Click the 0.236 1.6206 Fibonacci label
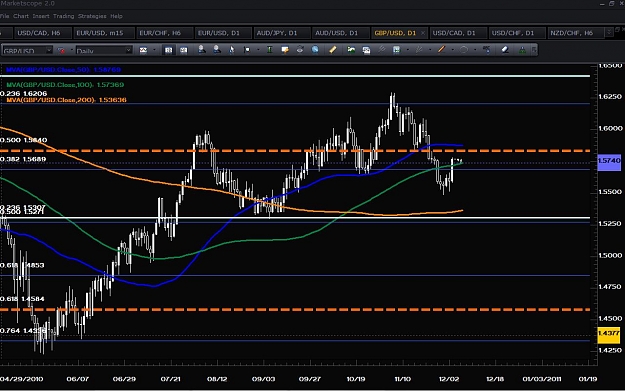Viewport: 625px width, 391px height. 24,93
